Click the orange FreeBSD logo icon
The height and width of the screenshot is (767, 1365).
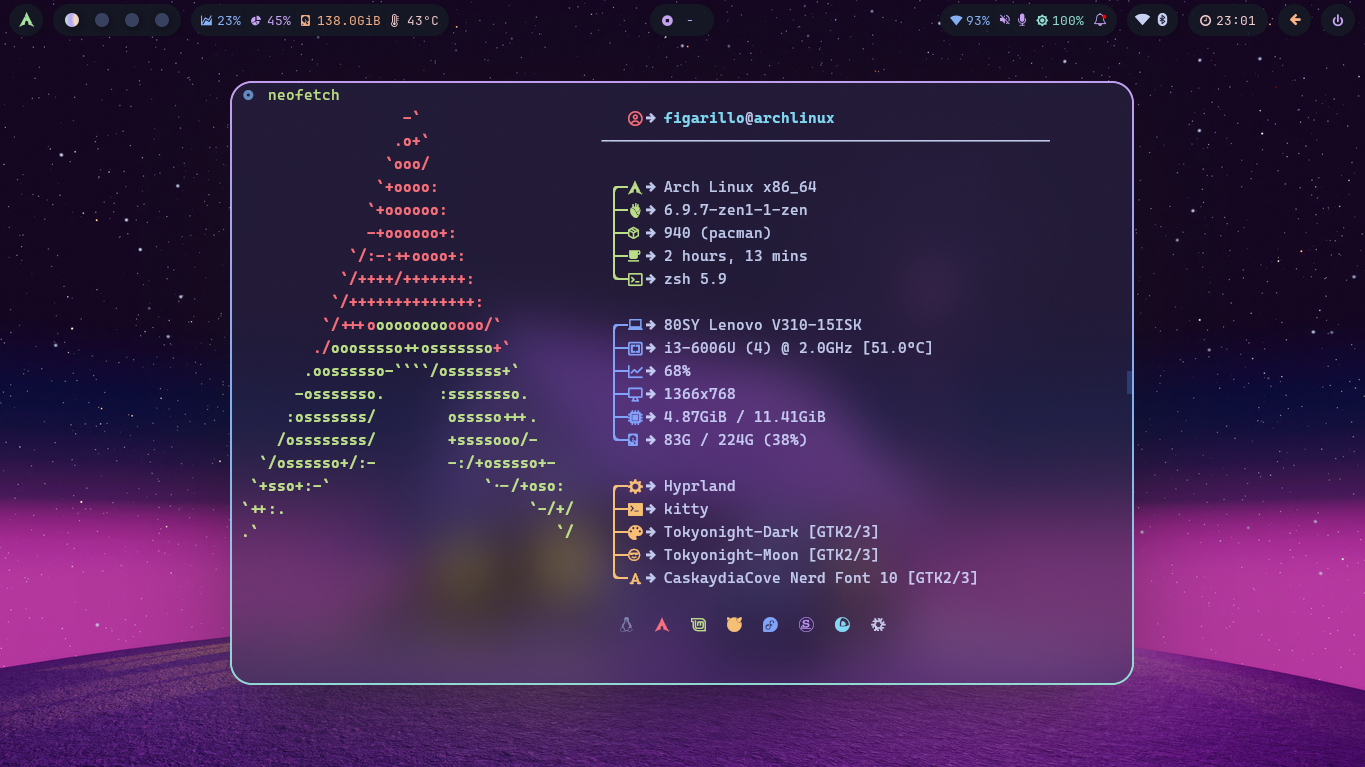[x=734, y=624]
